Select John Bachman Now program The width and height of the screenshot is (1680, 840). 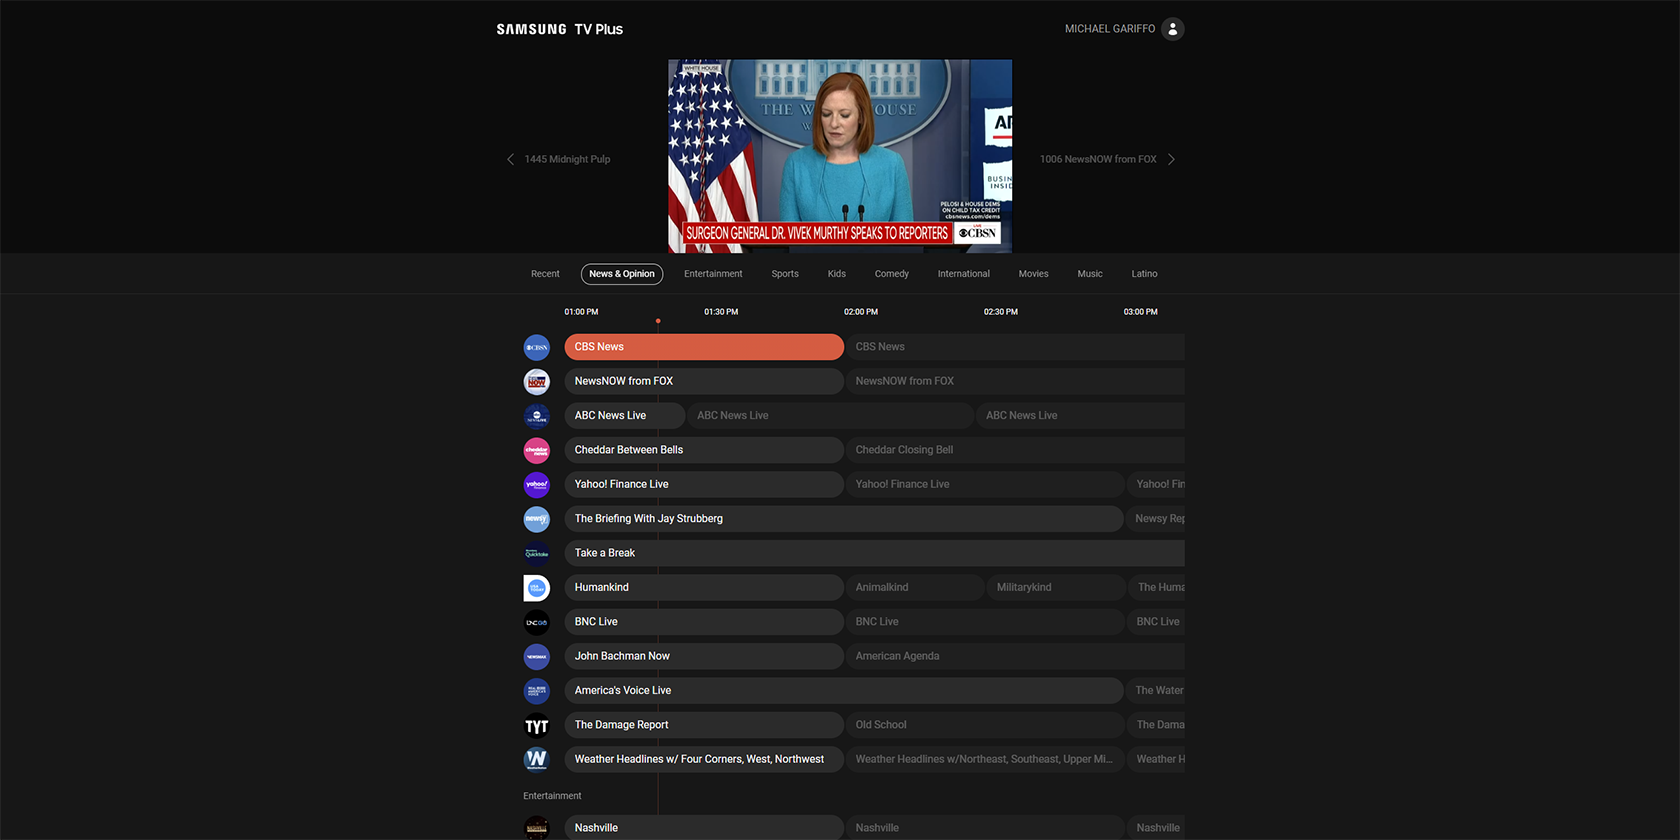click(704, 656)
